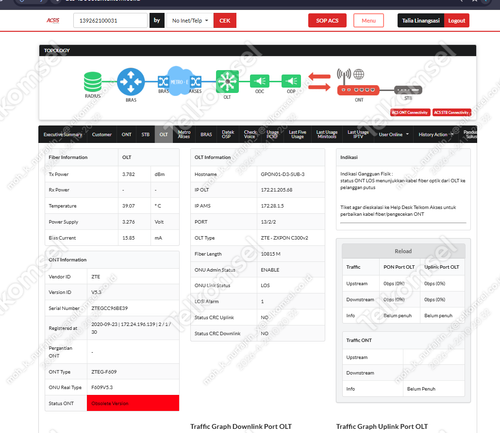
Task: Click ONT Type value ZTEG-F609
Action: point(104,372)
